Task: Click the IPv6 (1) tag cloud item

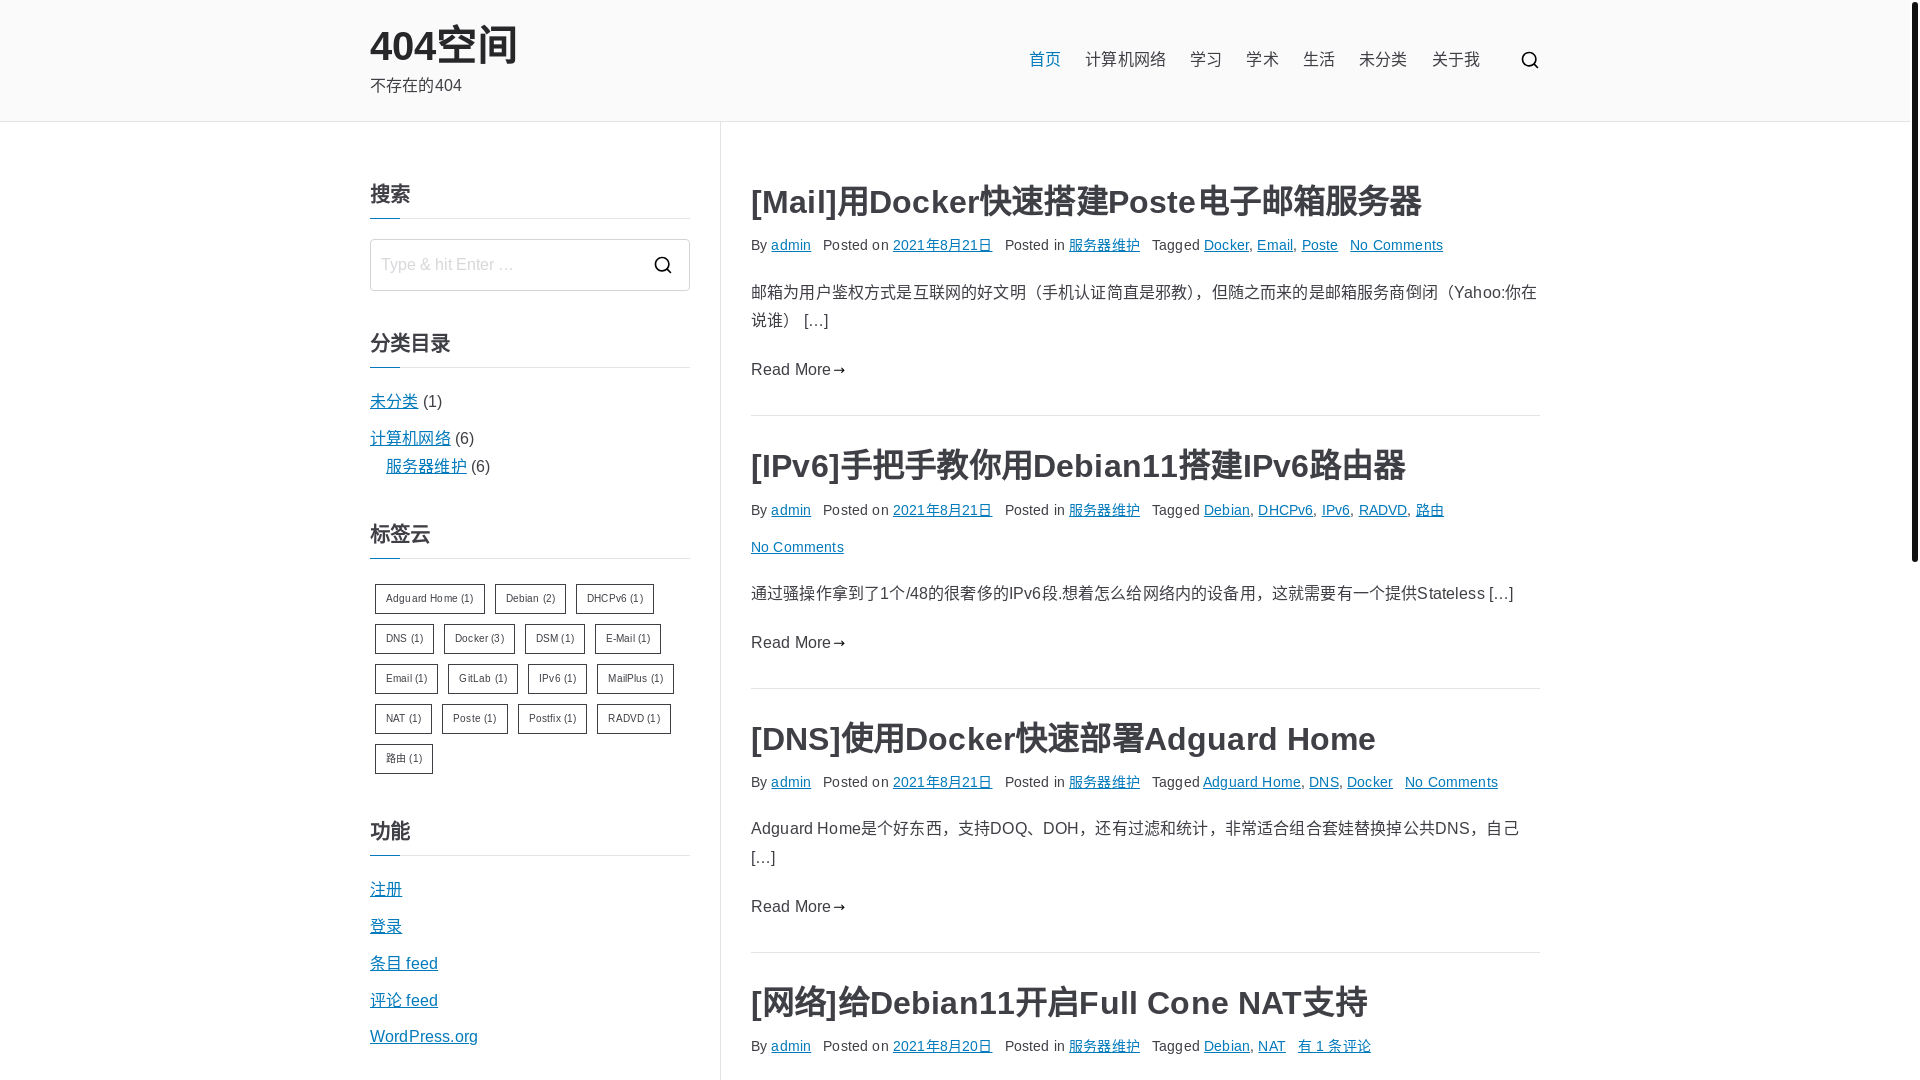Action: pyautogui.click(x=557, y=679)
